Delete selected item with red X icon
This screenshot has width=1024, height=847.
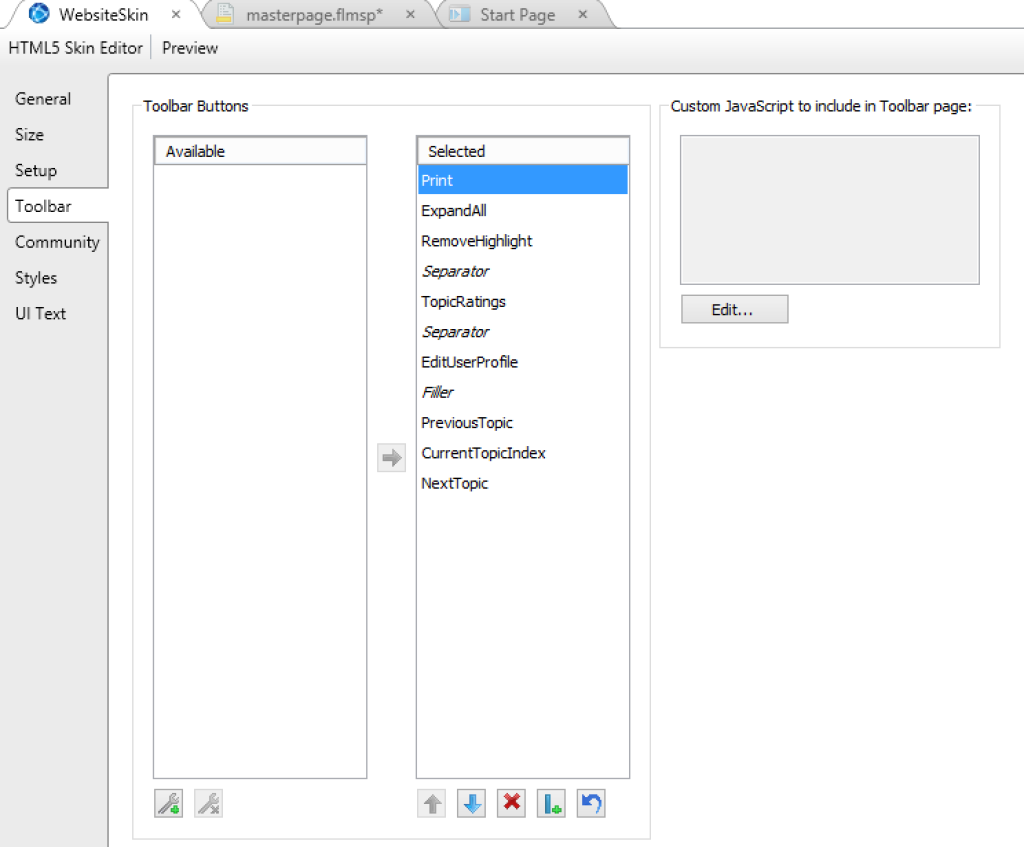(511, 803)
